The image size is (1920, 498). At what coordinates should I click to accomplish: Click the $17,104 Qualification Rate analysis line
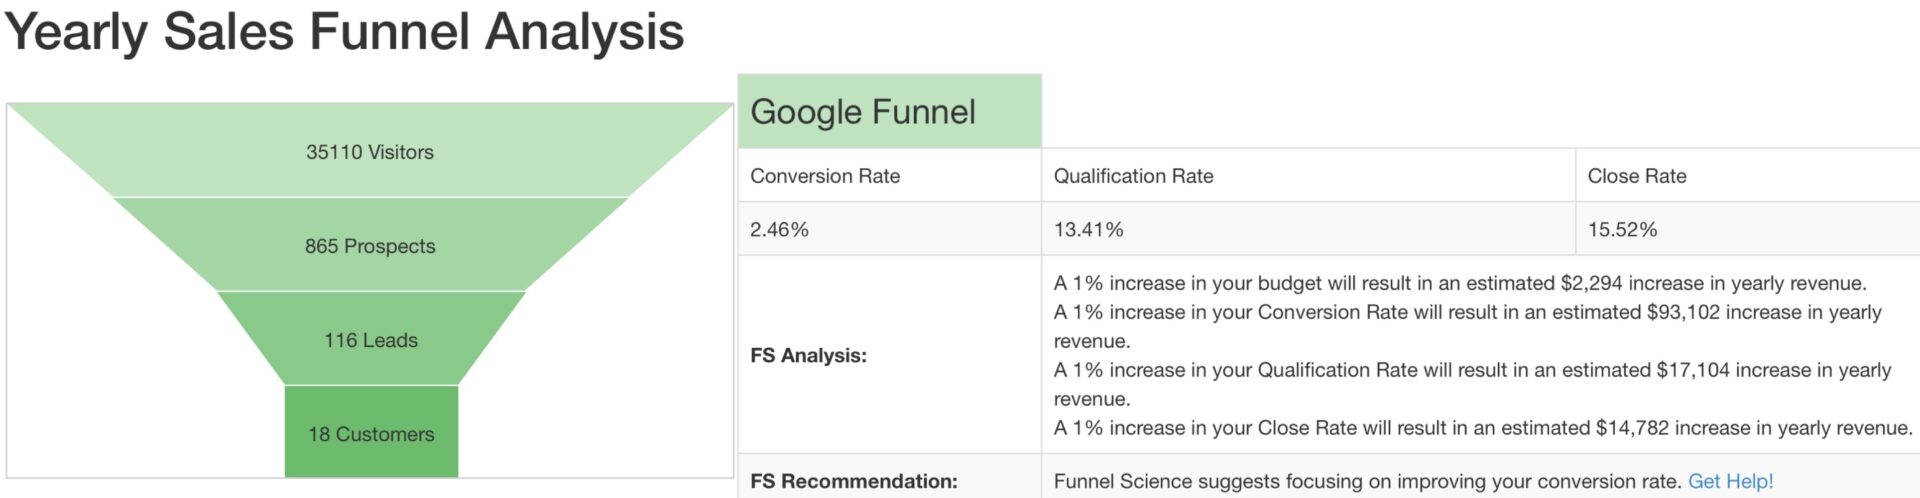pyautogui.click(x=1472, y=384)
